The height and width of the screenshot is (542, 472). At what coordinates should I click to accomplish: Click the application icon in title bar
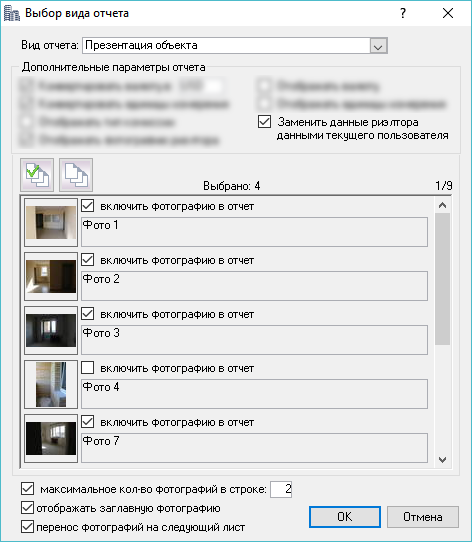(12, 13)
